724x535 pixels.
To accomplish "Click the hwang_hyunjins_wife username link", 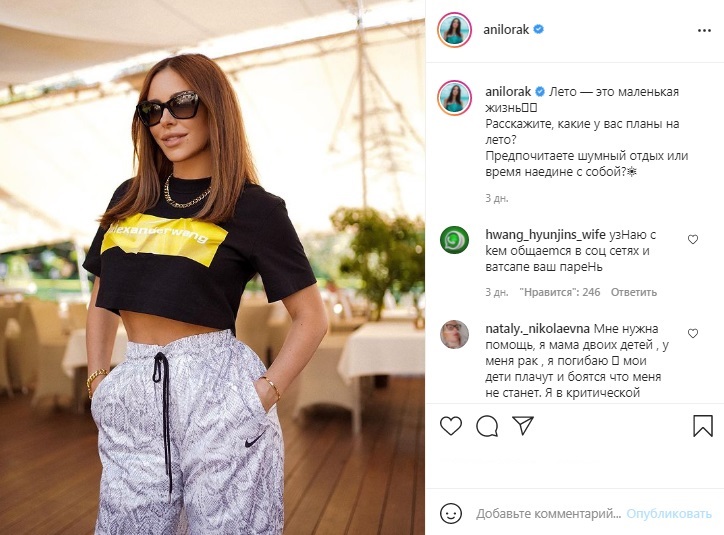I will coord(545,234).
